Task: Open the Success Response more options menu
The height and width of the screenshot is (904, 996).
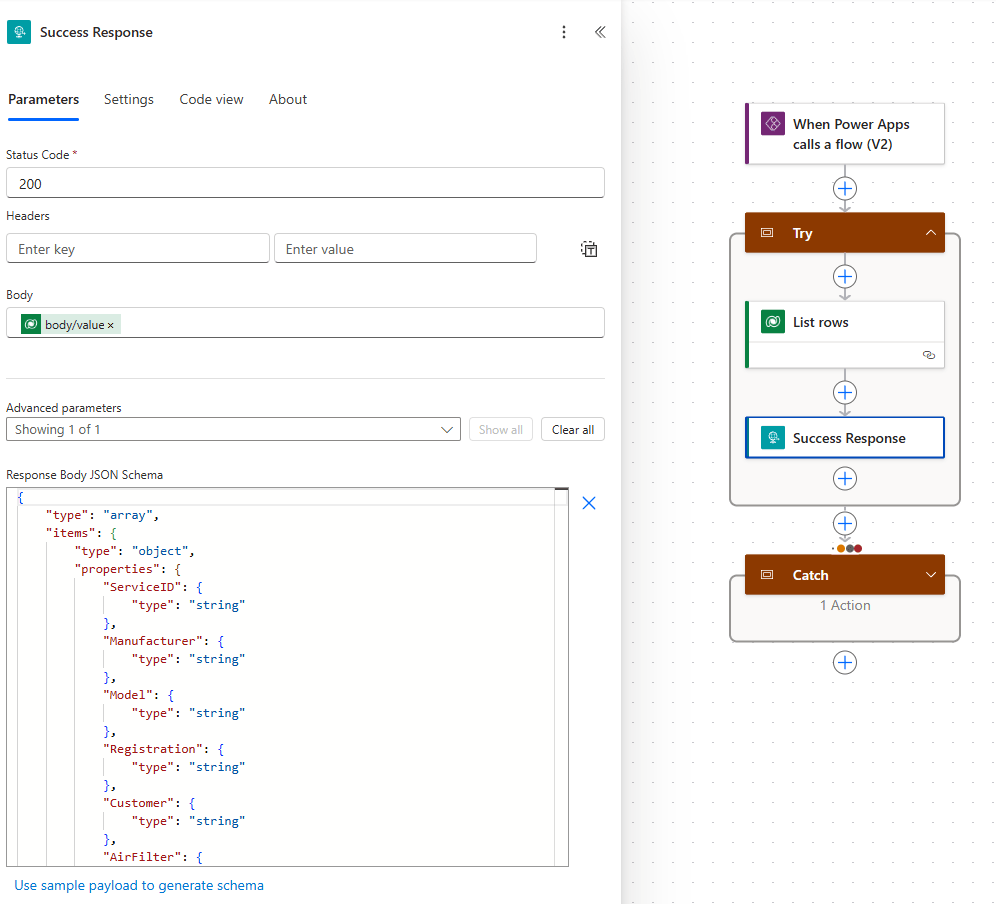Action: (x=564, y=32)
